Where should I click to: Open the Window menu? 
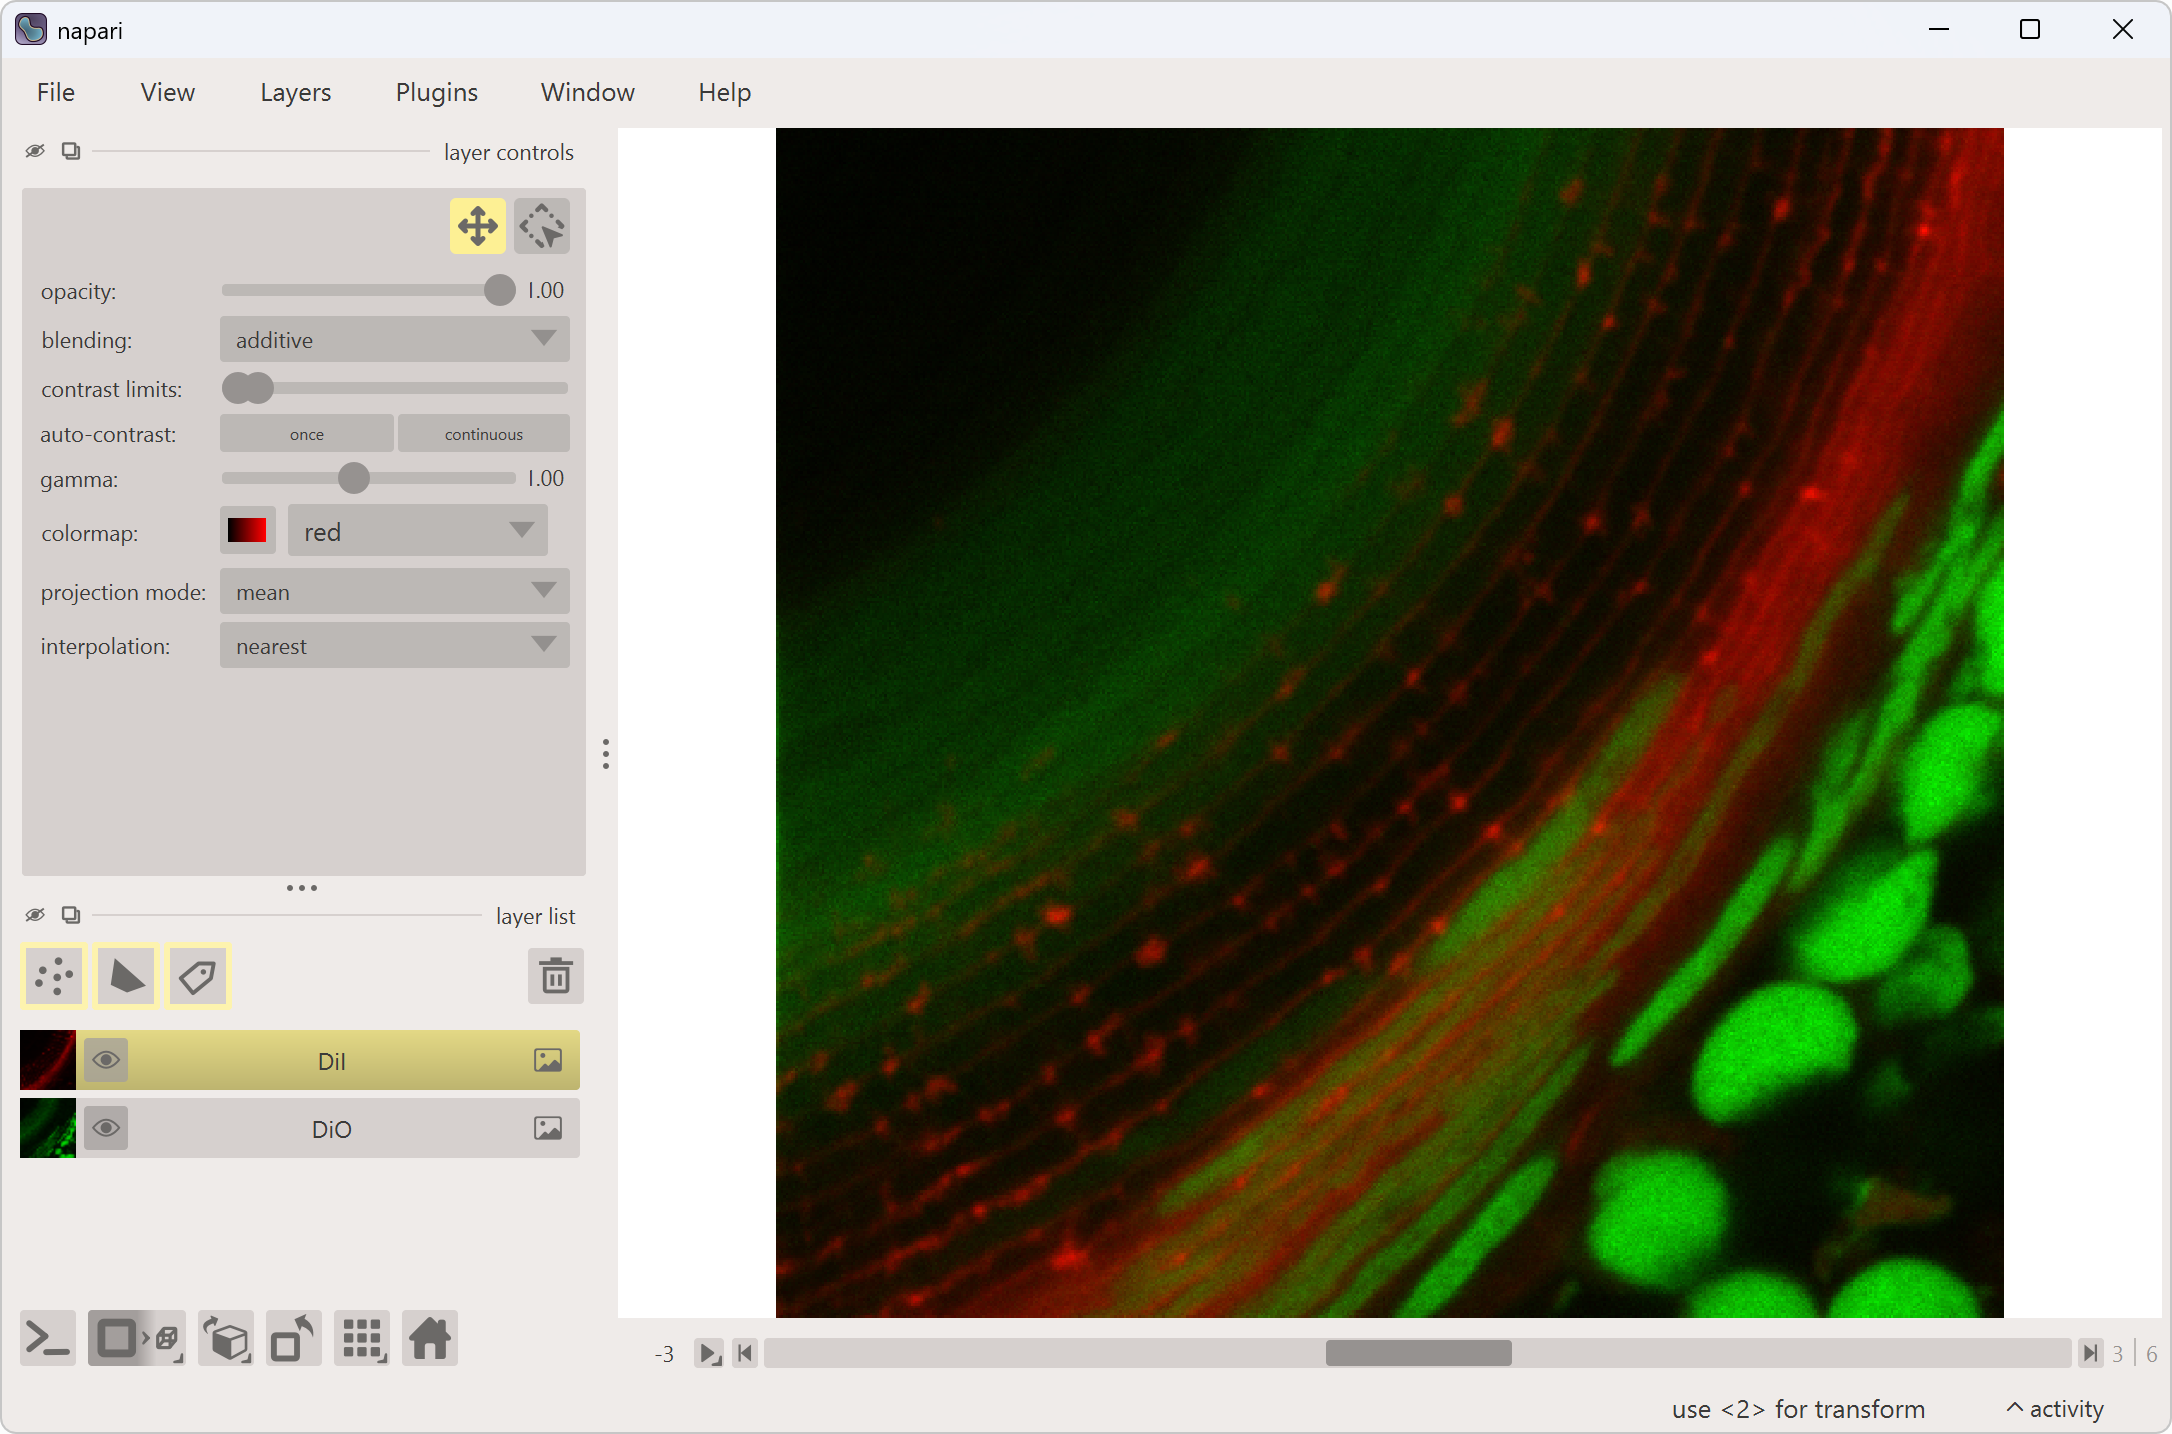[x=588, y=92]
